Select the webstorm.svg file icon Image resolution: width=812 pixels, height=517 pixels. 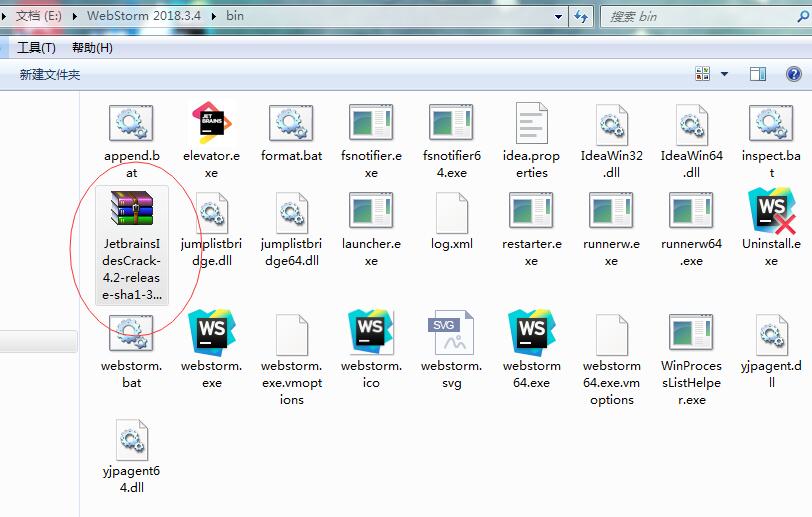pyautogui.click(x=451, y=332)
